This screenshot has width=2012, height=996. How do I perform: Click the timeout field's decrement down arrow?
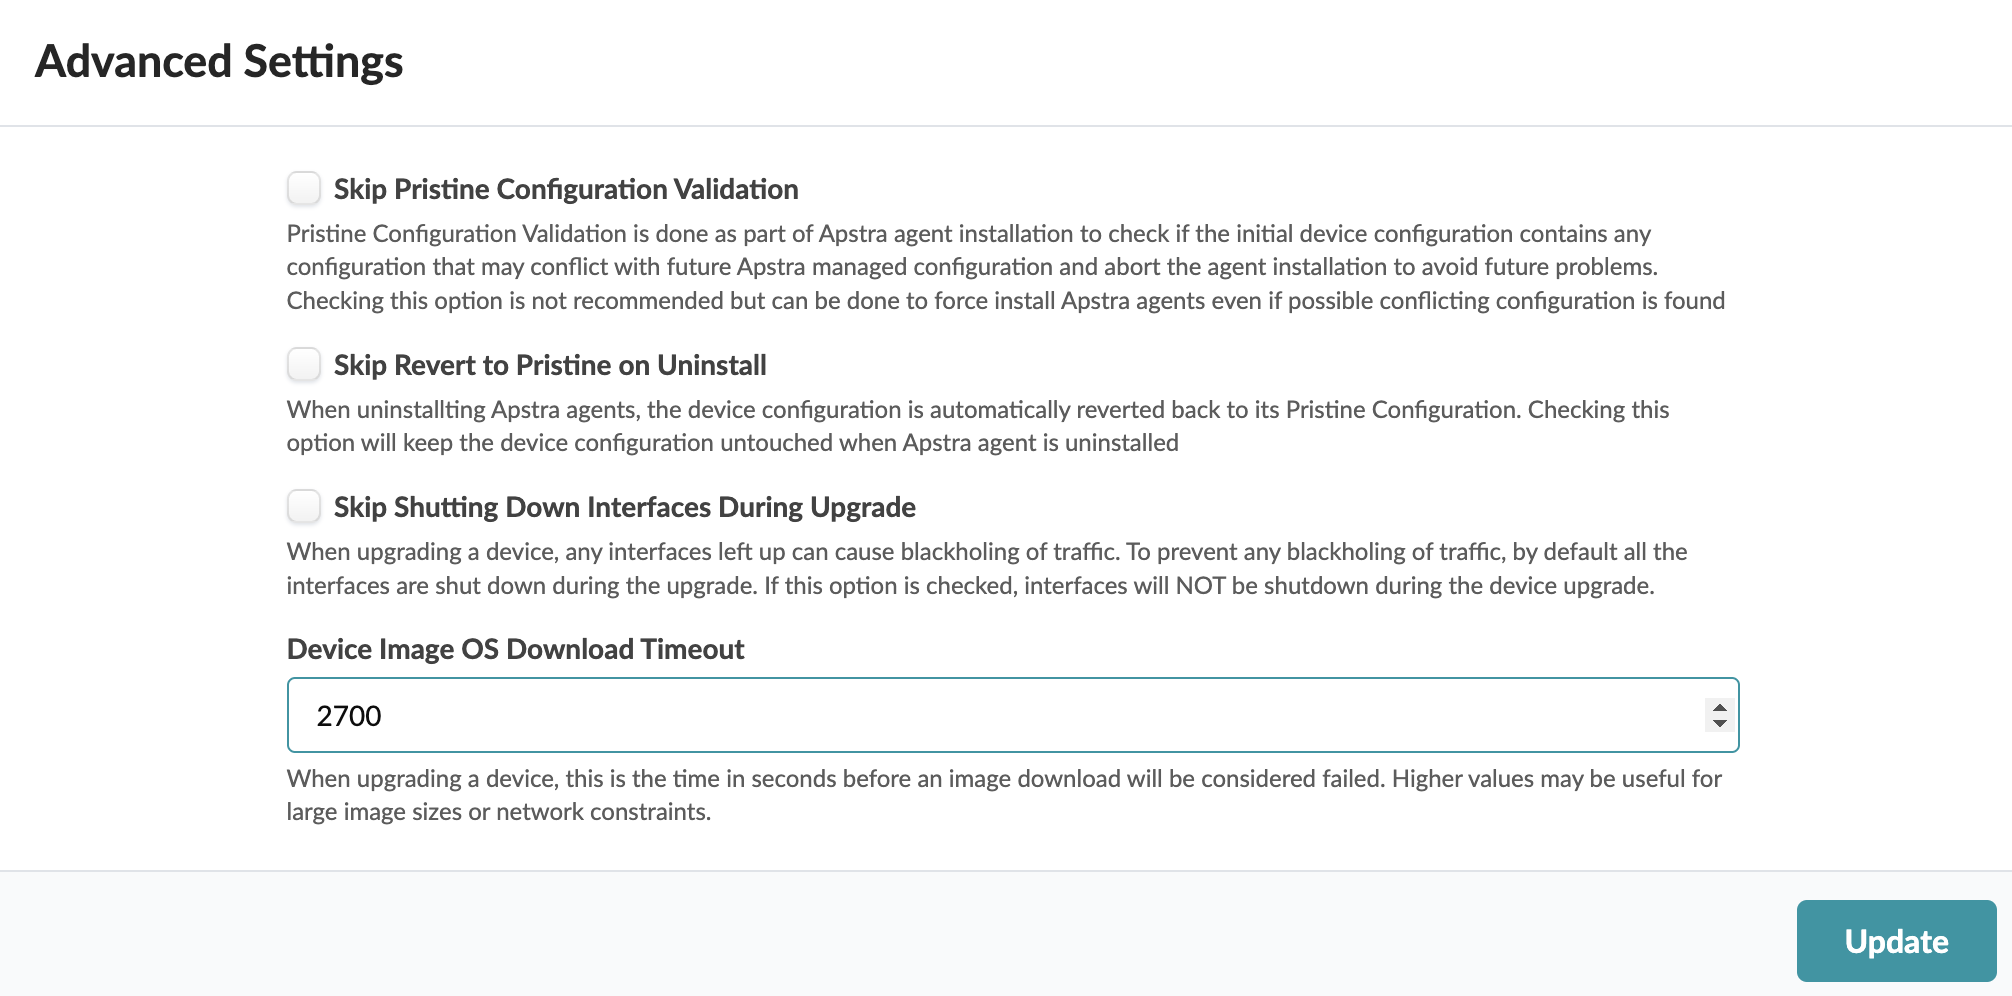coord(1719,723)
